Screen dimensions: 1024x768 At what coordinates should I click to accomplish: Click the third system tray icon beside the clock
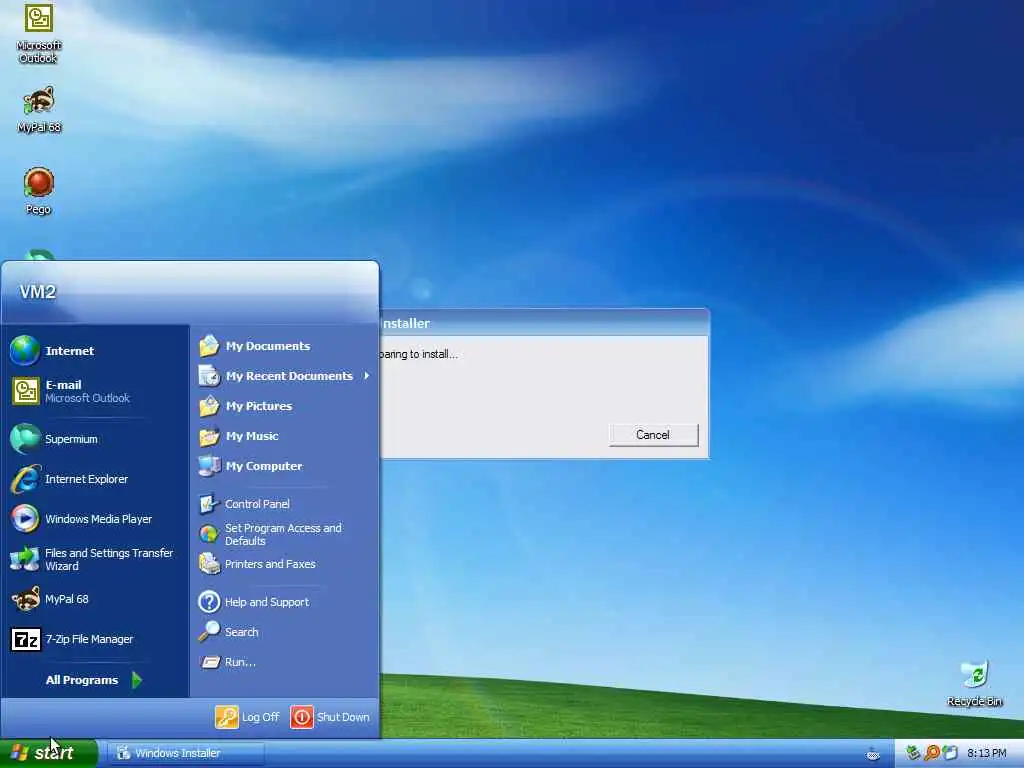950,753
